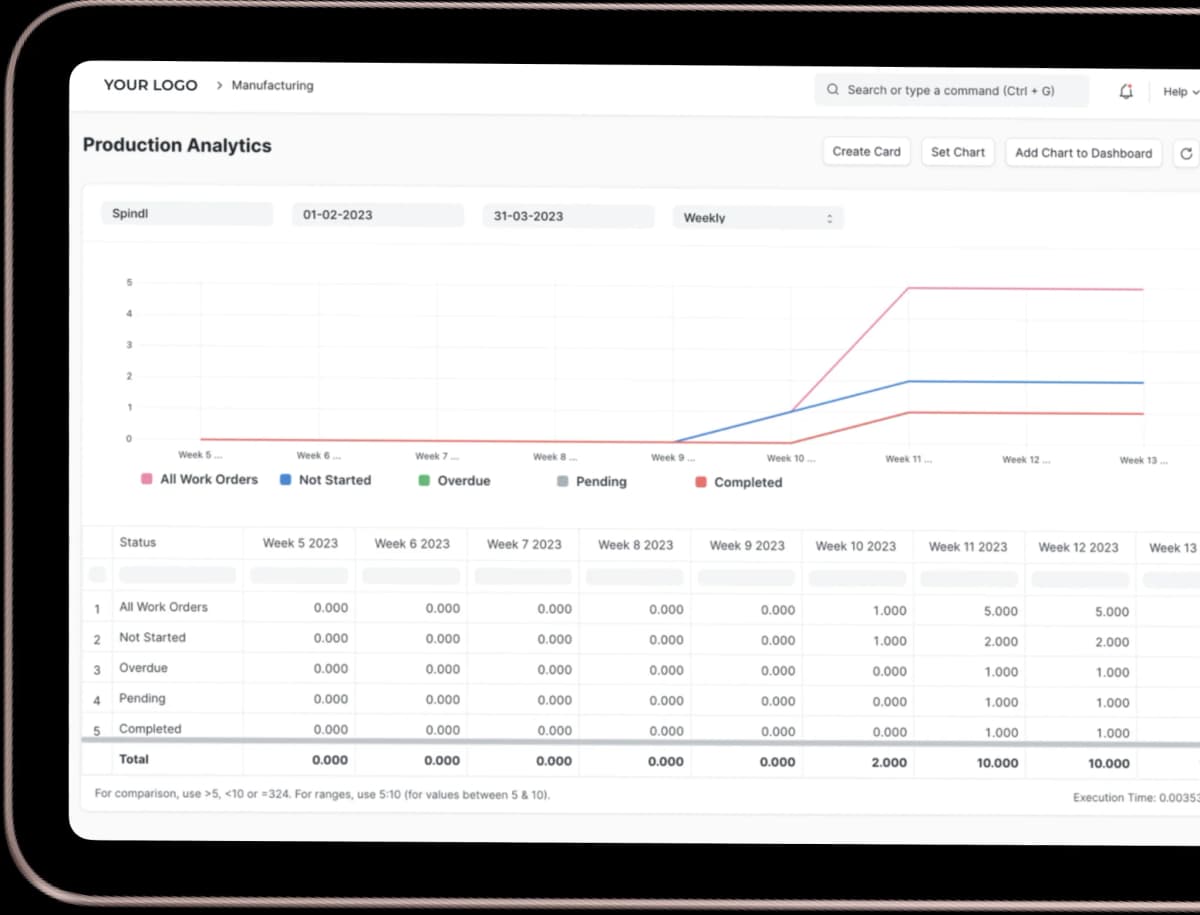Click Total Week 12 value 10.000
The image size is (1200, 915).
[x=1109, y=764]
